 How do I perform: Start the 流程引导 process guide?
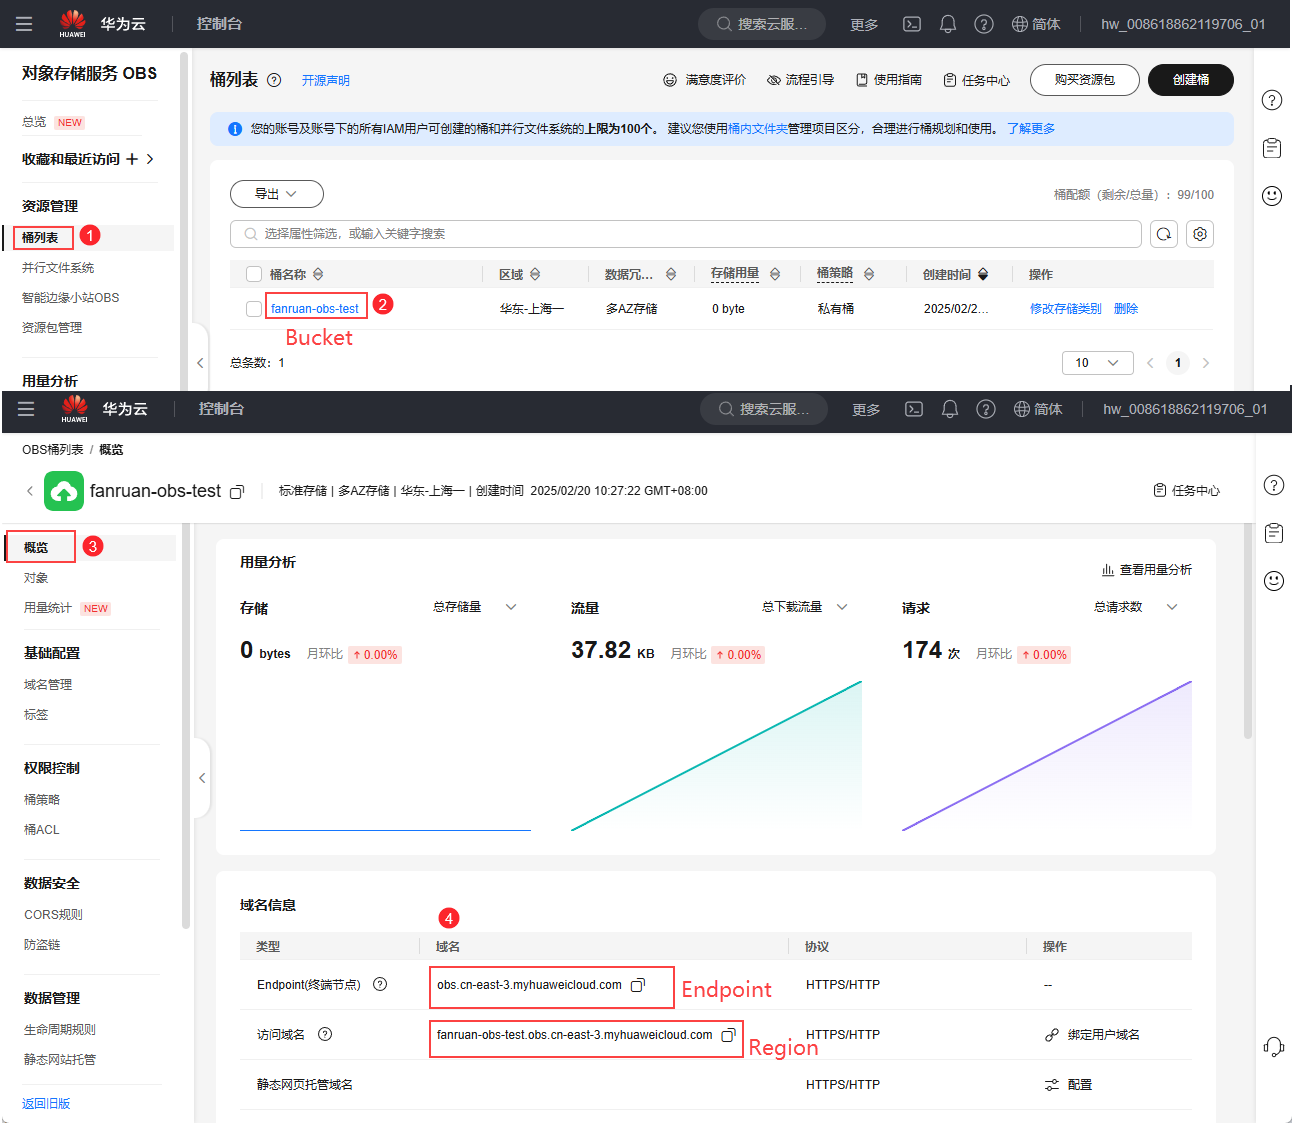click(x=800, y=80)
